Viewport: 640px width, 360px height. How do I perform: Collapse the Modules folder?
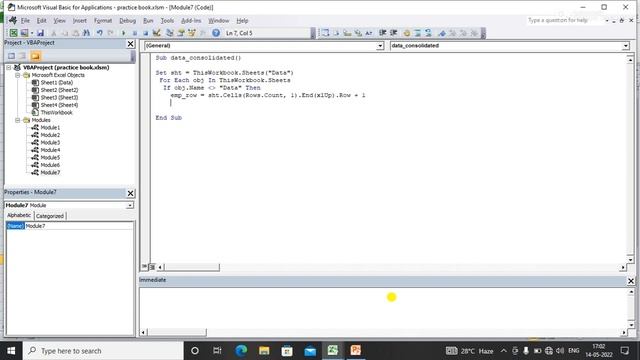point(18,120)
